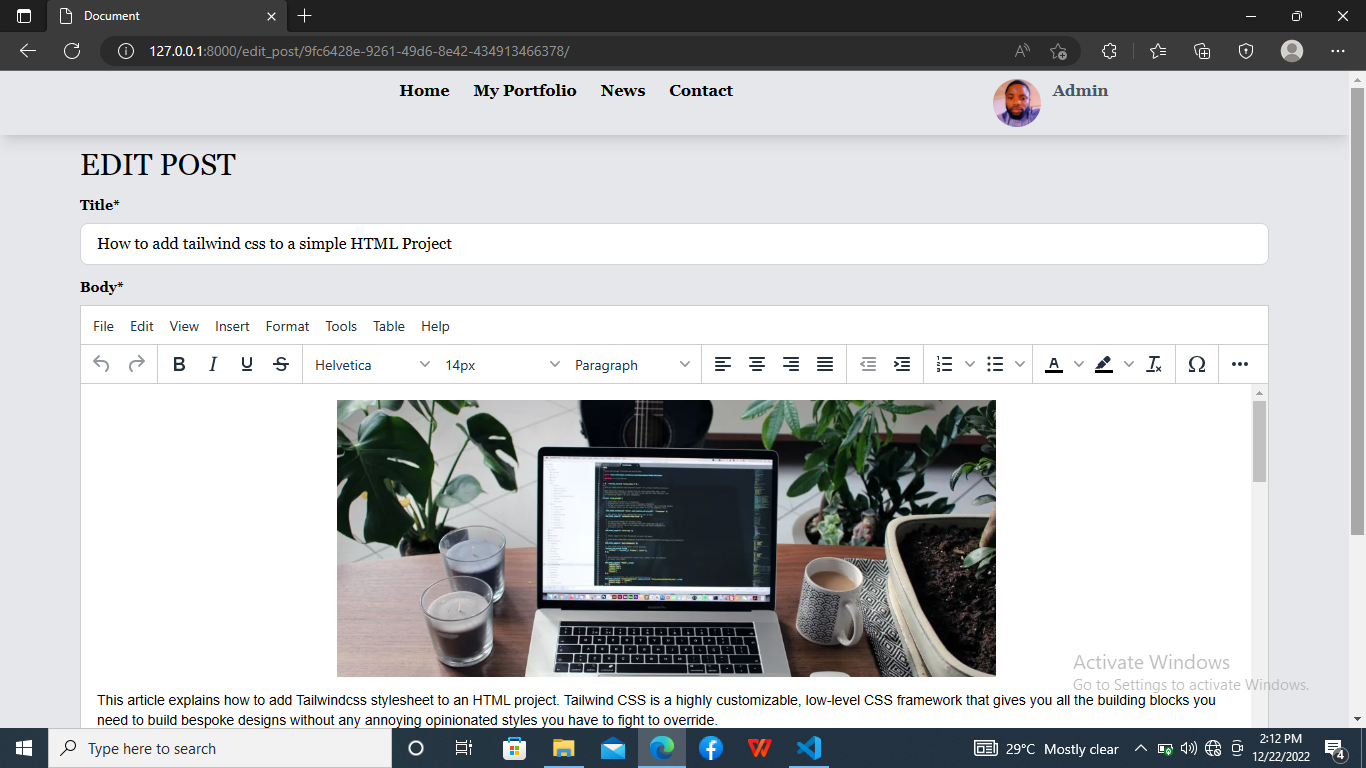
Task: Open the Format menu in the editor
Action: coord(287,326)
